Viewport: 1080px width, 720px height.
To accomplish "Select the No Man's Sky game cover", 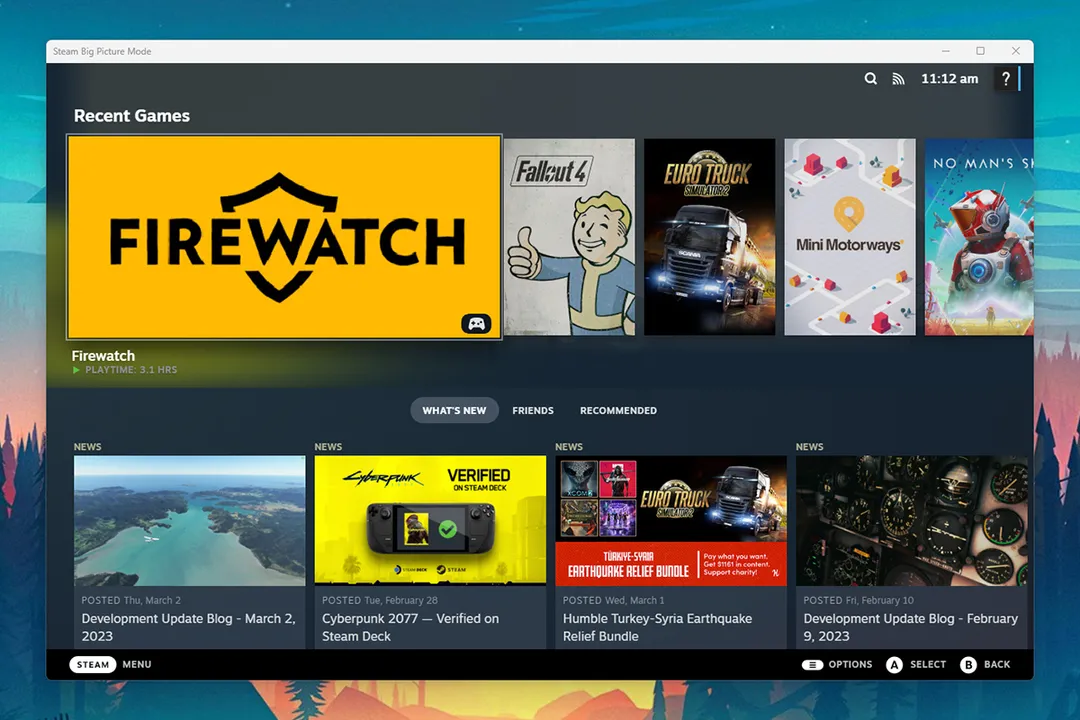I will point(979,237).
